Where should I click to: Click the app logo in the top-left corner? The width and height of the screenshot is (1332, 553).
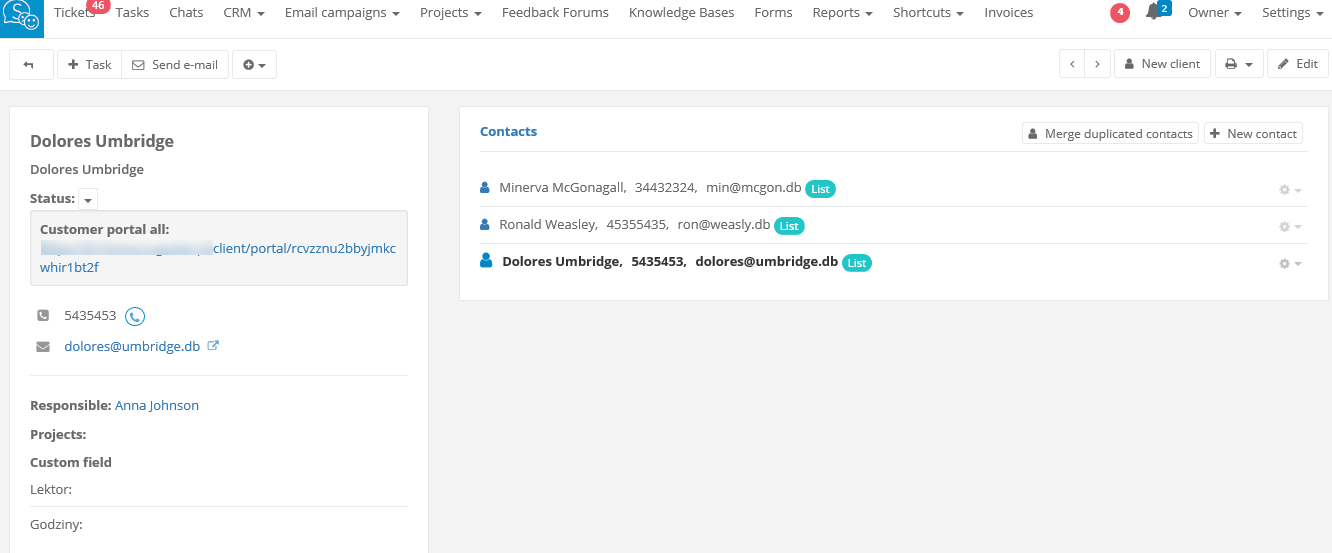22,17
